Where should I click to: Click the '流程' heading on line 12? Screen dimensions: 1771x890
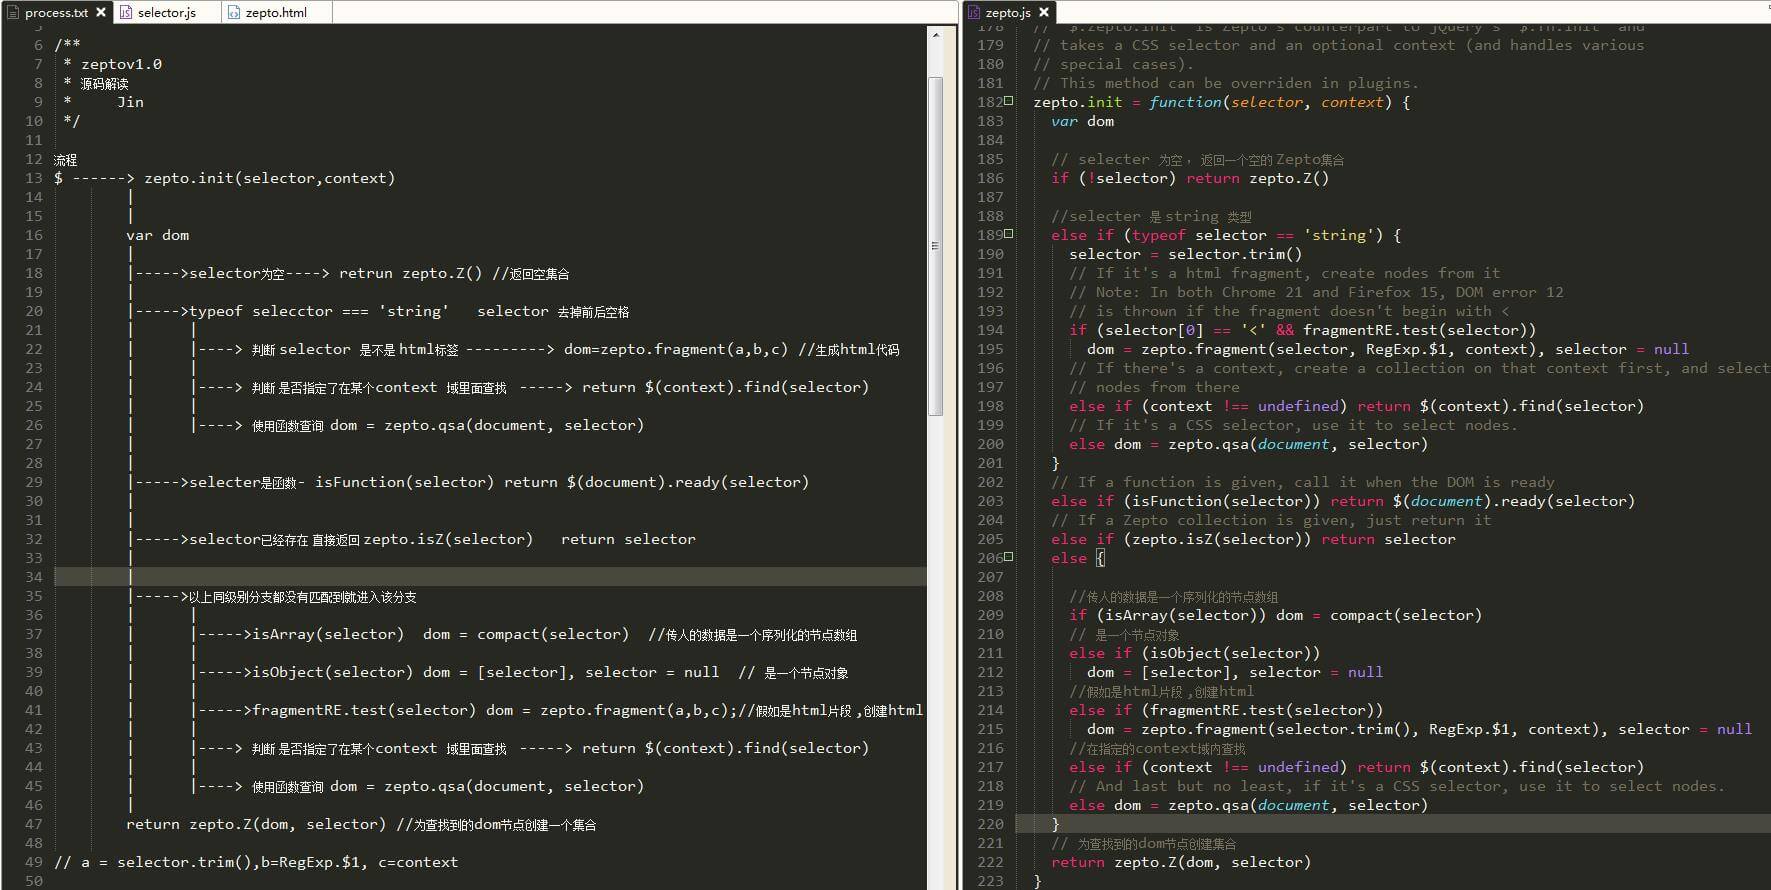(65, 159)
